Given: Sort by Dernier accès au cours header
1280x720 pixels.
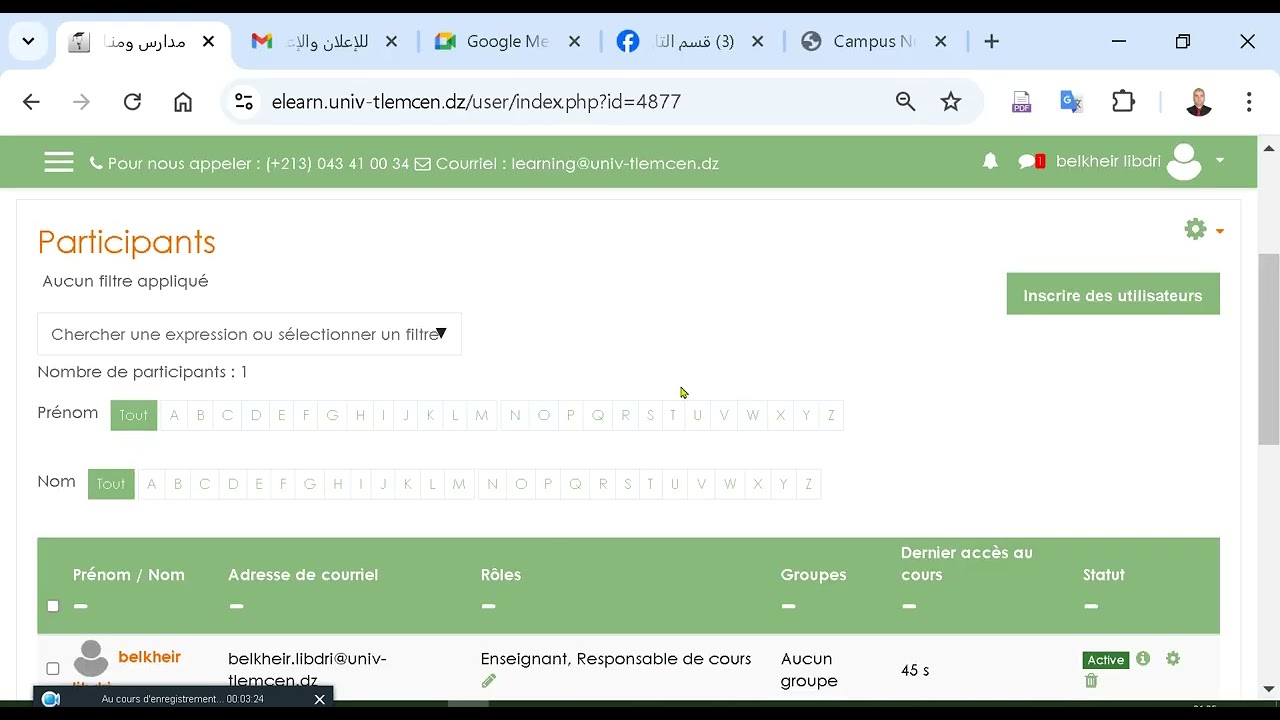Looking at the screenshot, I should [967, 563].
